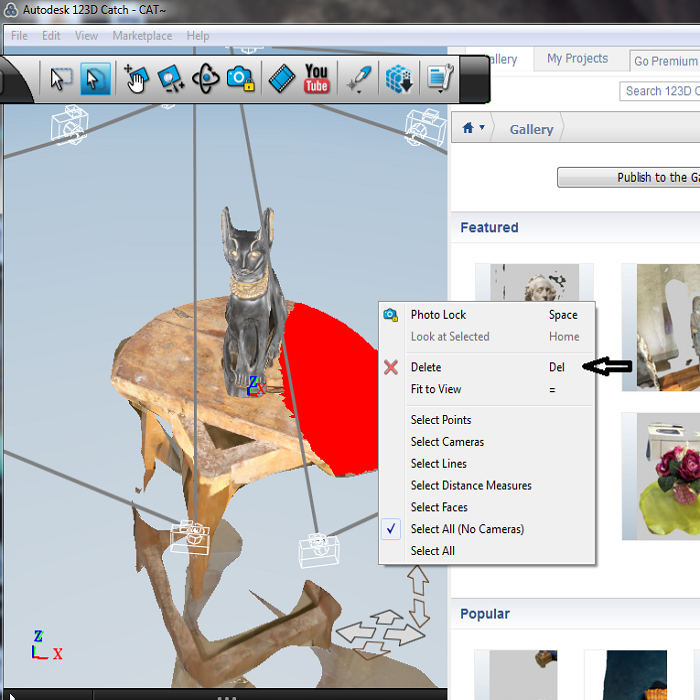The height and width of the screenshot is (700, 700).
Task: Choose Select All at menu bottom
Action: pyautogui.click(x=487, y=551)
